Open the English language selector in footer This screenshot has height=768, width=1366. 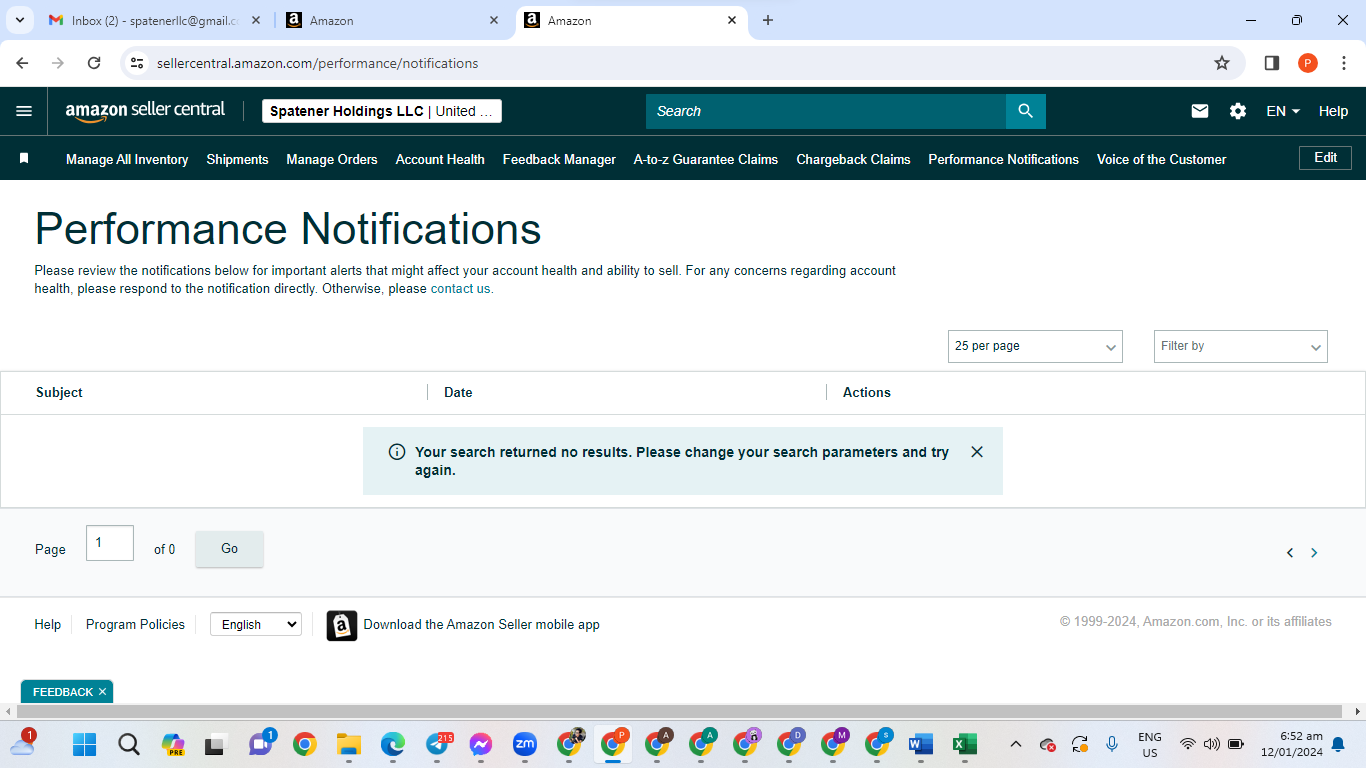256,624
